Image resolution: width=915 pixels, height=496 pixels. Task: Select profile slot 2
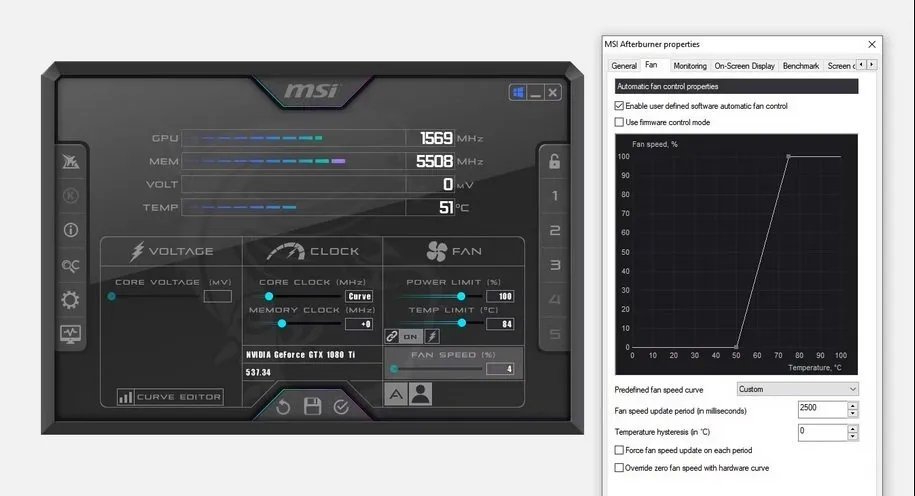tap(554, 231)
